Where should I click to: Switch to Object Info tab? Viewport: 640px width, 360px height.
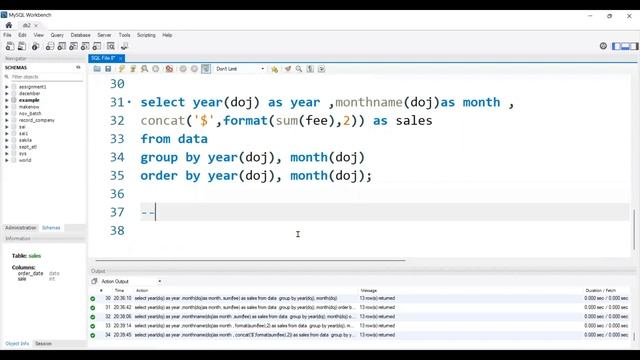(x=17, y=344)
